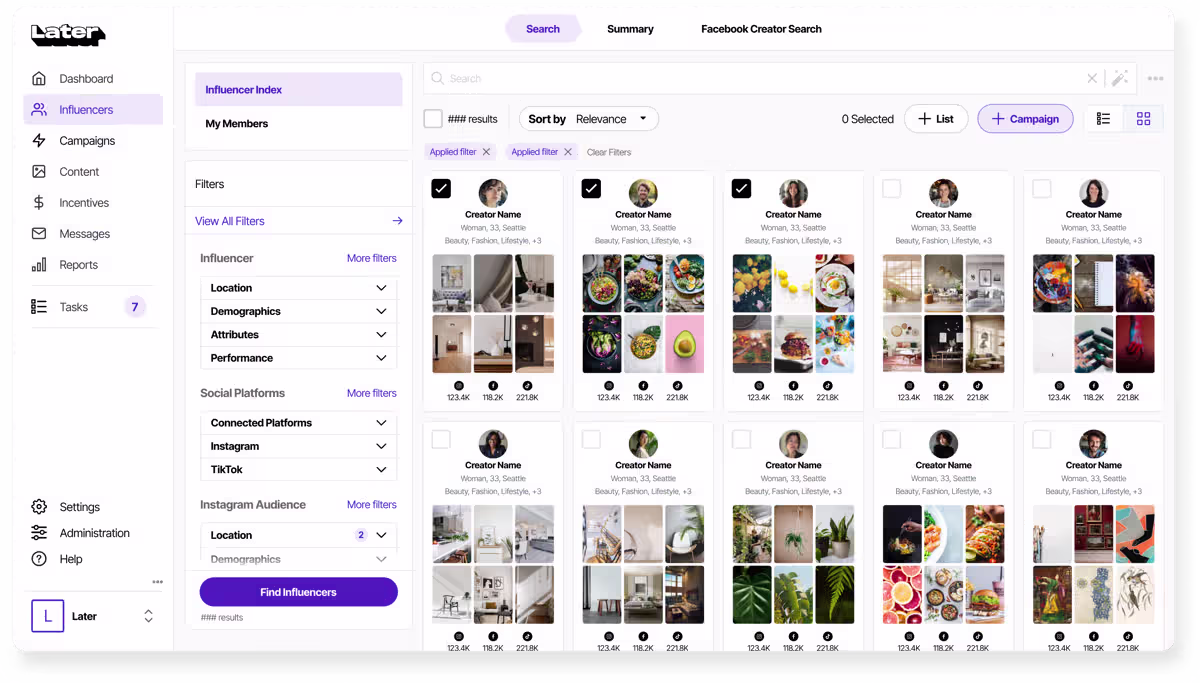The width and height of the screenshot is (1200, 683).
Task: Toggle the select-all results checkbox
Action: coord(433,119)
